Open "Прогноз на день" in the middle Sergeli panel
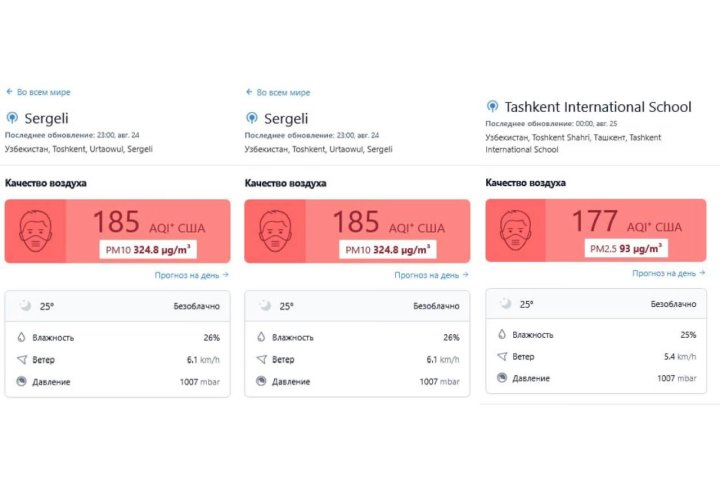 click(431, 274)
